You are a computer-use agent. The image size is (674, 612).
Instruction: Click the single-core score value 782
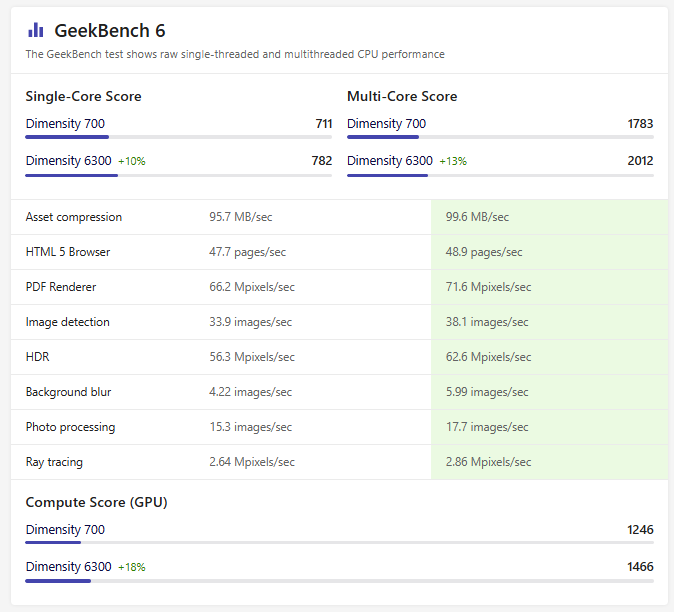(322, 161)
